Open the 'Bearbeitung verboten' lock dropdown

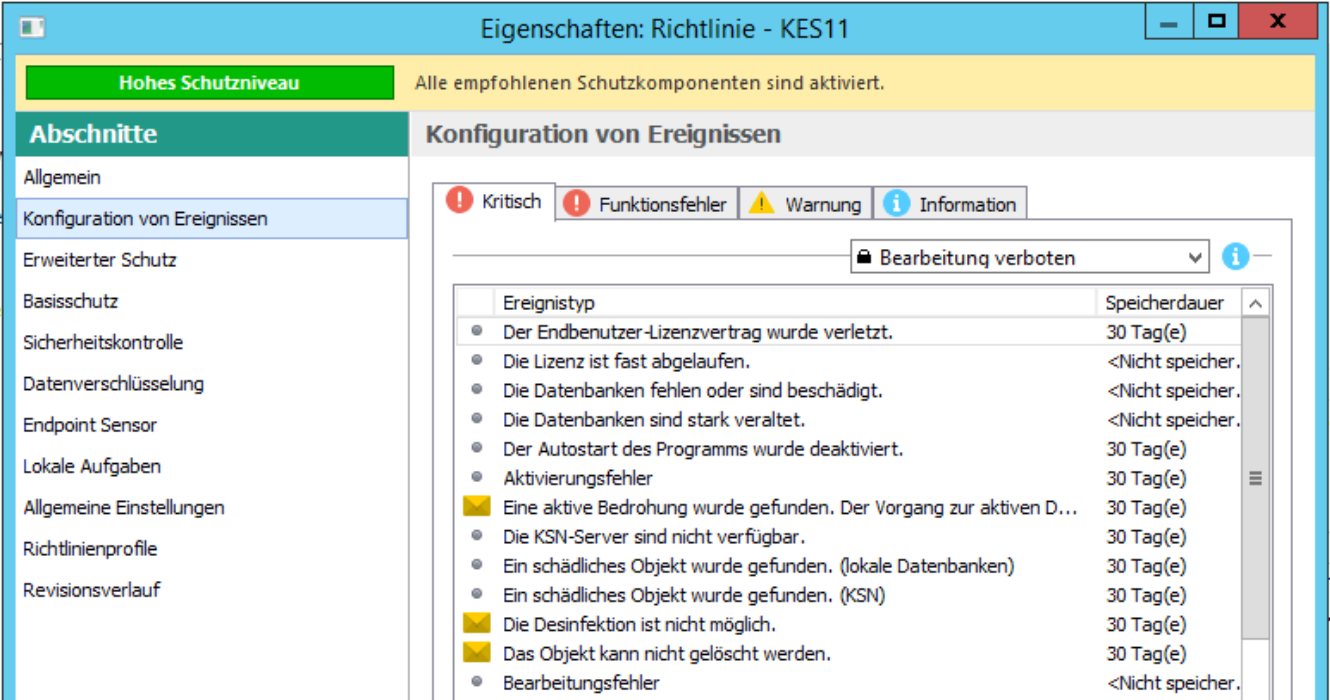coord(1029,257)
